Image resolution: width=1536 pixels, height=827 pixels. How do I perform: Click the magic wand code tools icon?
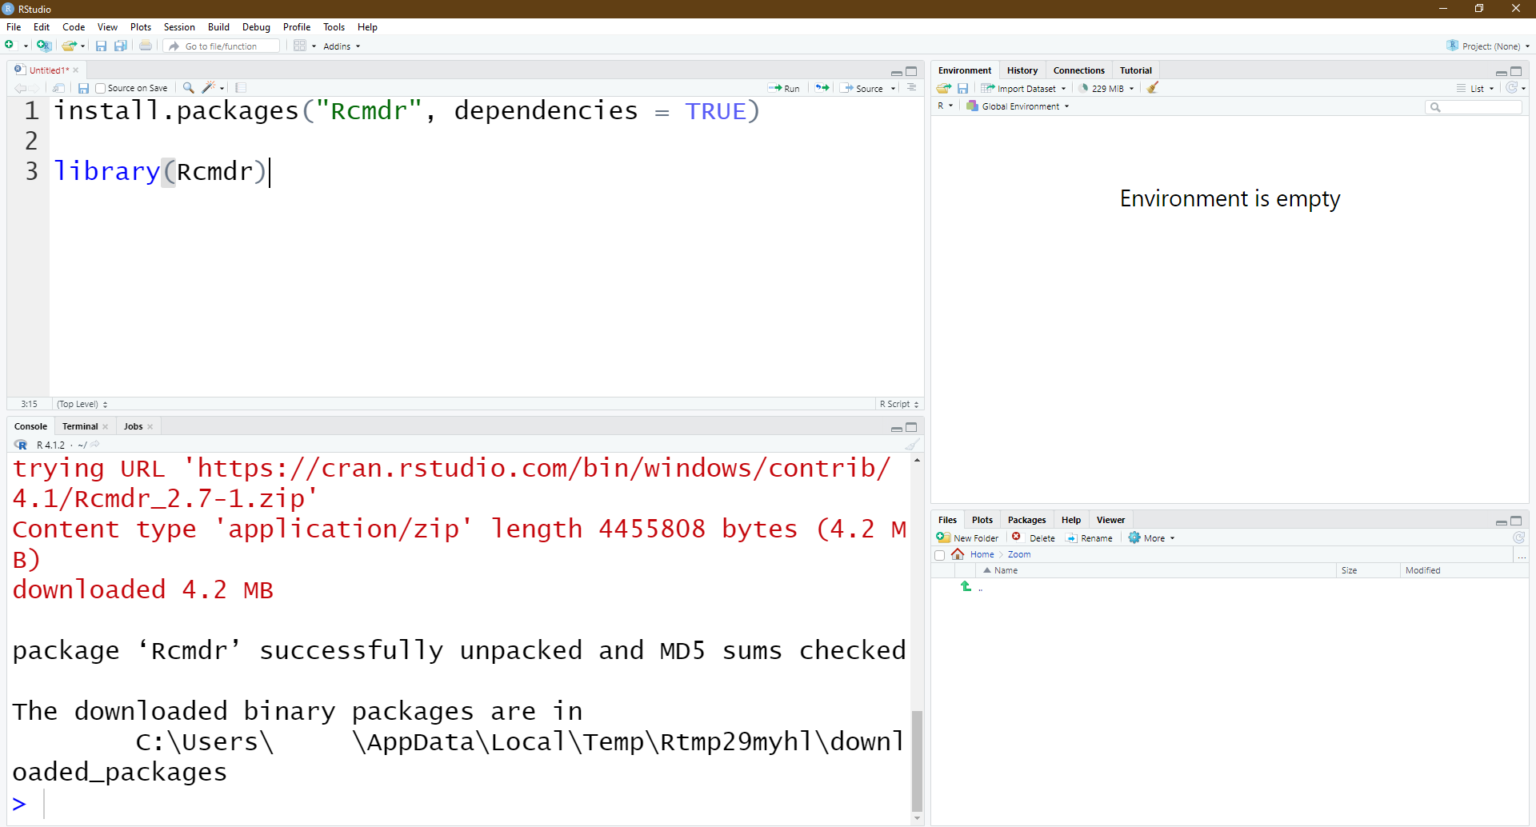[x=209, y=88]
